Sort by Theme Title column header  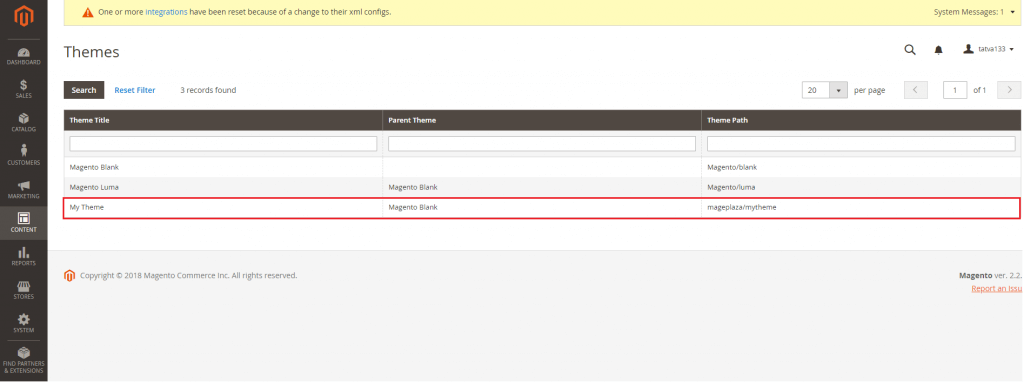223,120
